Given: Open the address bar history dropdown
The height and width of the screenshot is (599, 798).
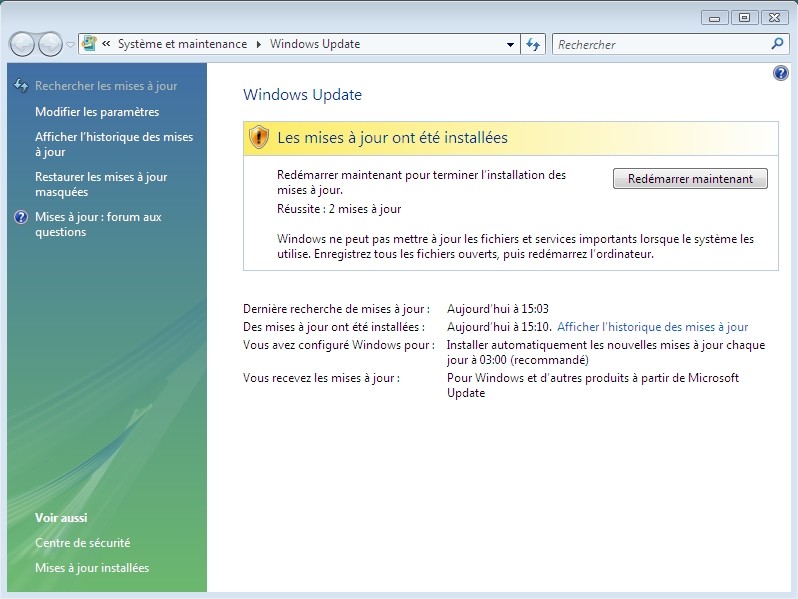Looking at the screenshot, I should pyautogui.click(x=510, y=44).
